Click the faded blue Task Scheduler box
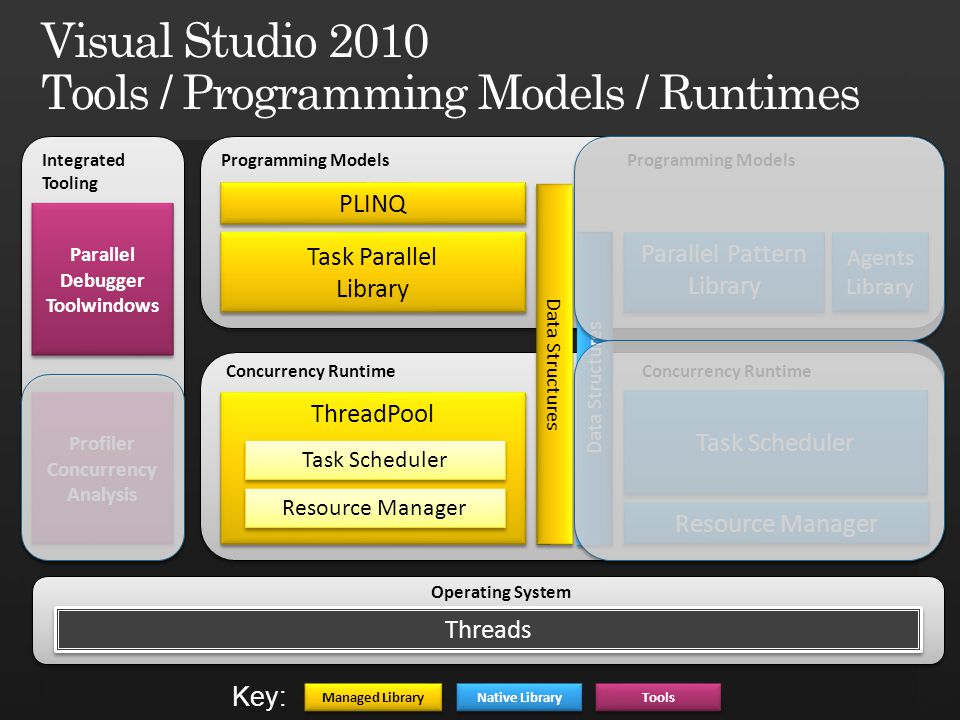This screenshot has width=960, height=720. [775, 443]
